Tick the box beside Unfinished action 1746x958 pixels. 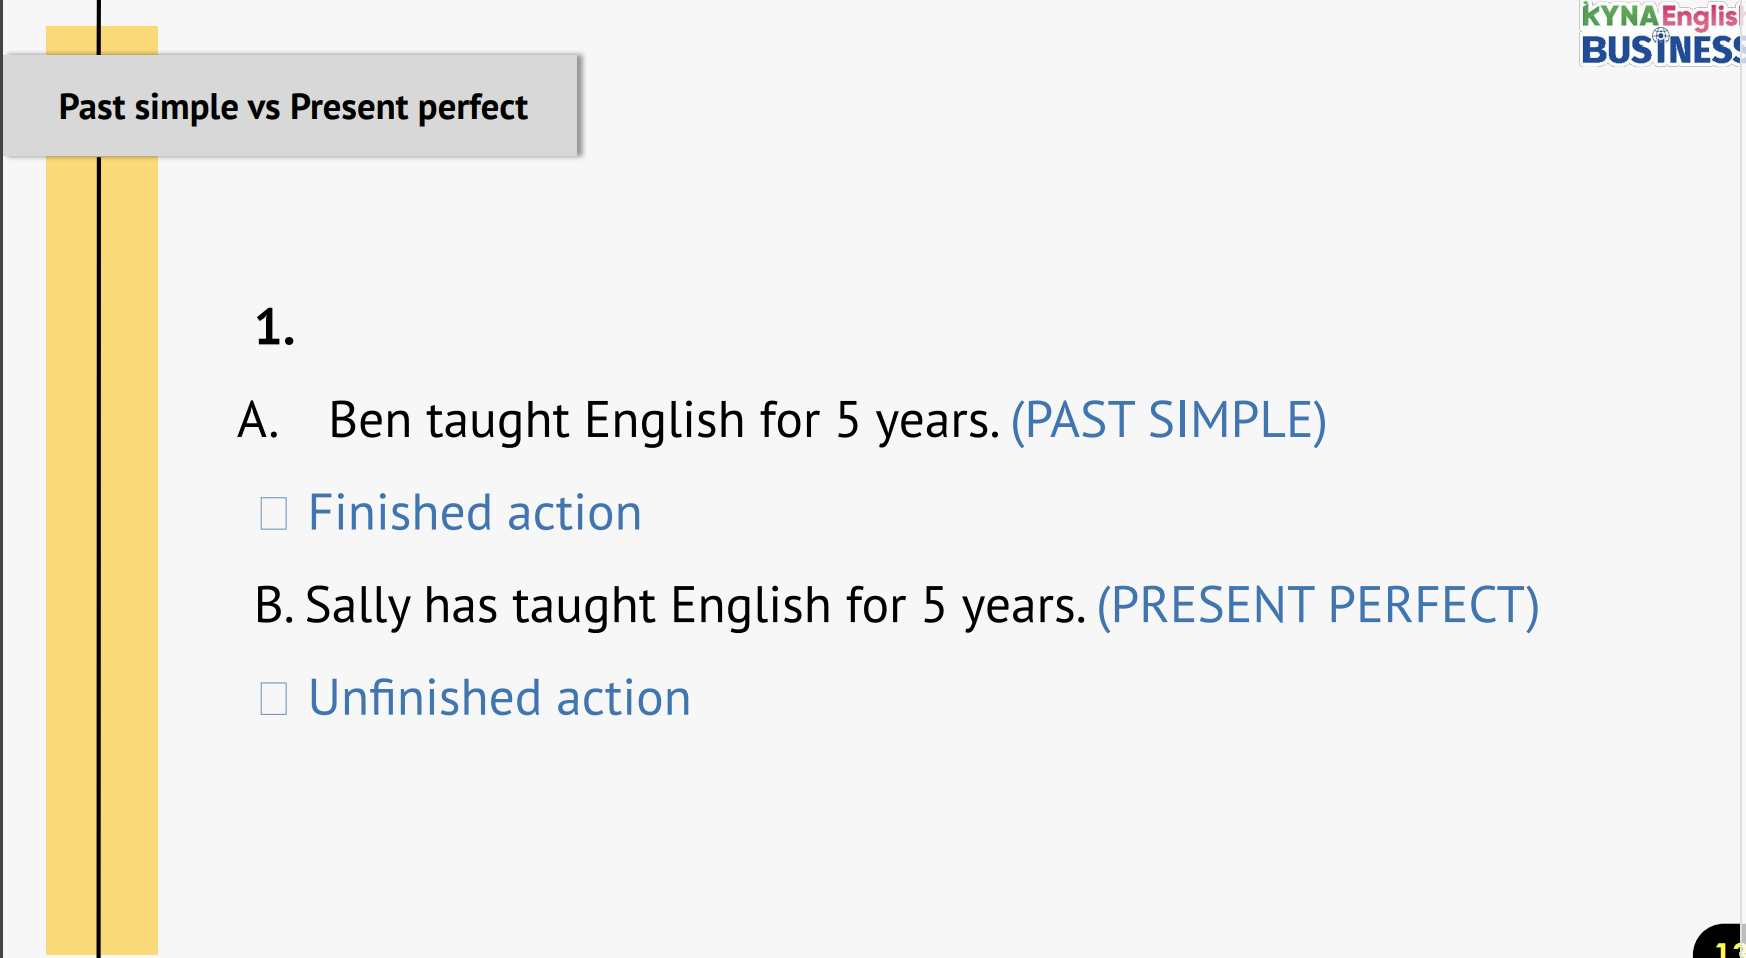coord(273,699)
